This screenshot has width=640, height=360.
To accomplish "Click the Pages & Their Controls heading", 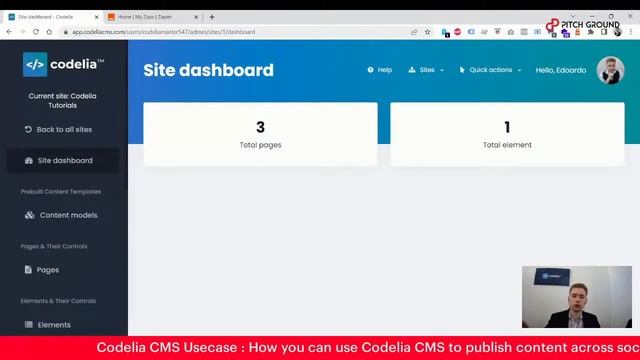I will click(x=54, y=246).
